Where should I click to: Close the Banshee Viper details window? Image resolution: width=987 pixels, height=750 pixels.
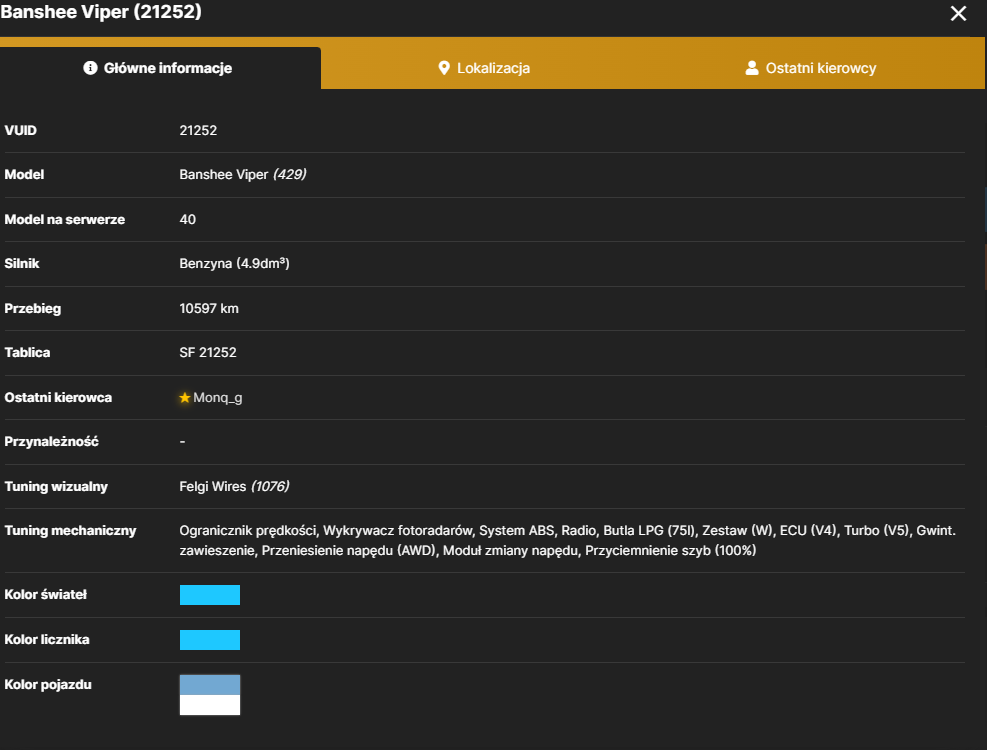click(958, 13)
